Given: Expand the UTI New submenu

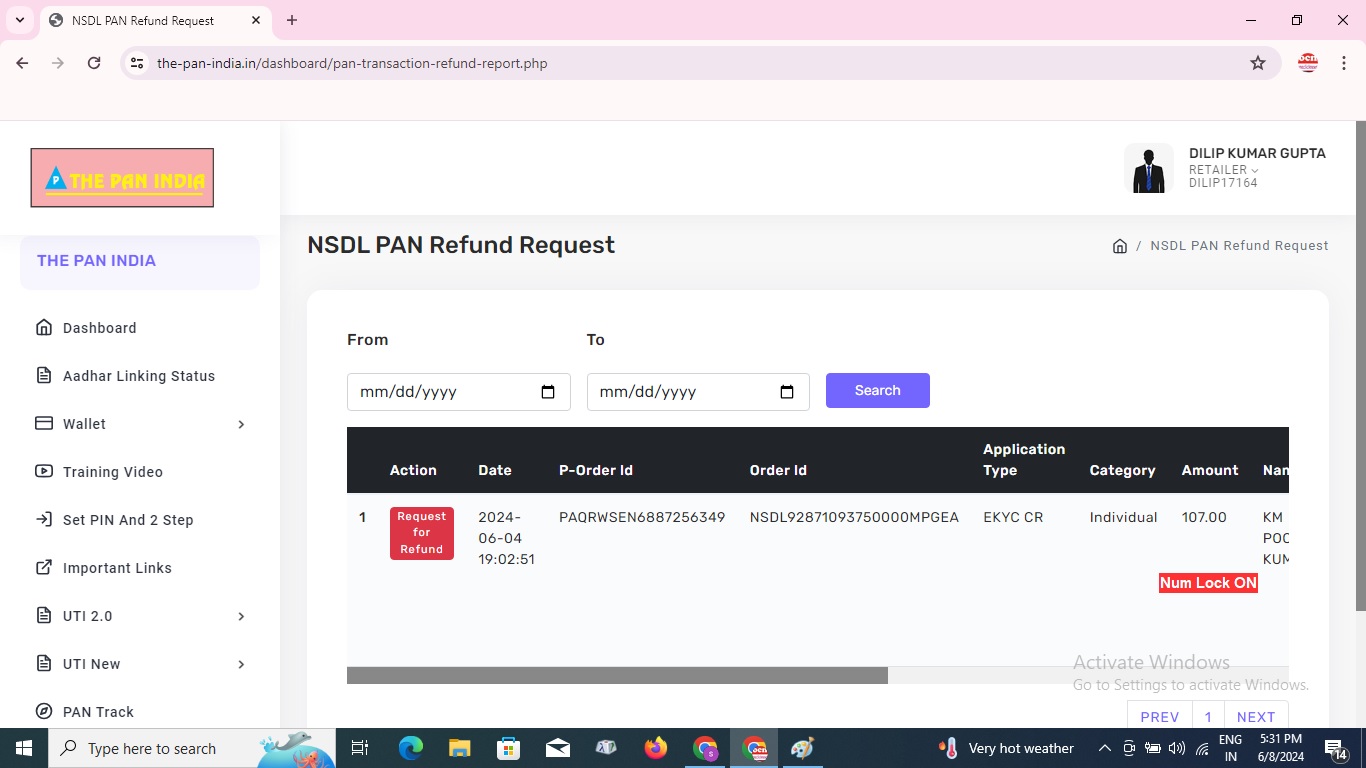Looking at the screenshot, I should click(241, 664).
